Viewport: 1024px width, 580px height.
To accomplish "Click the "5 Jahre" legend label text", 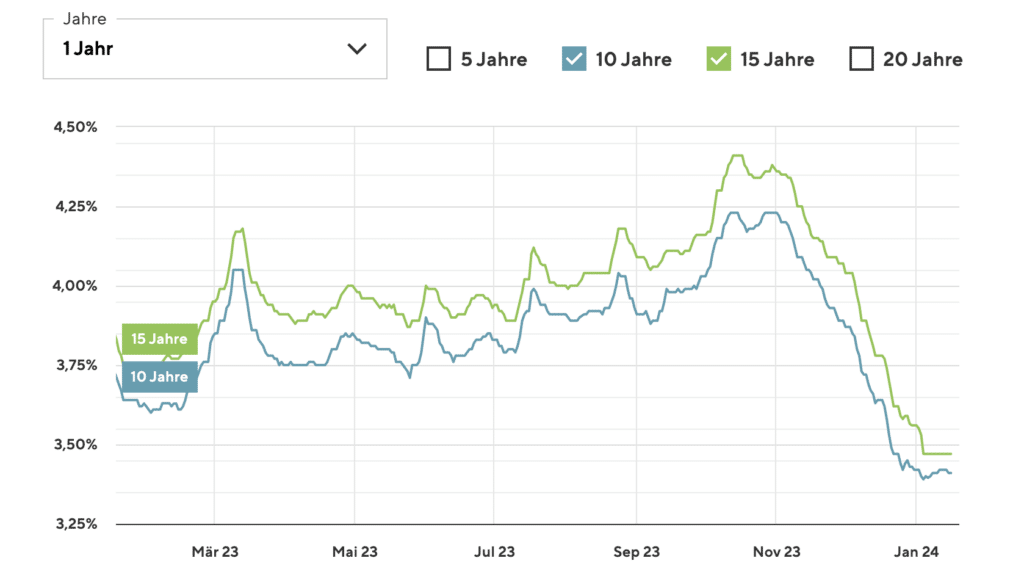I will click(493, 60).
